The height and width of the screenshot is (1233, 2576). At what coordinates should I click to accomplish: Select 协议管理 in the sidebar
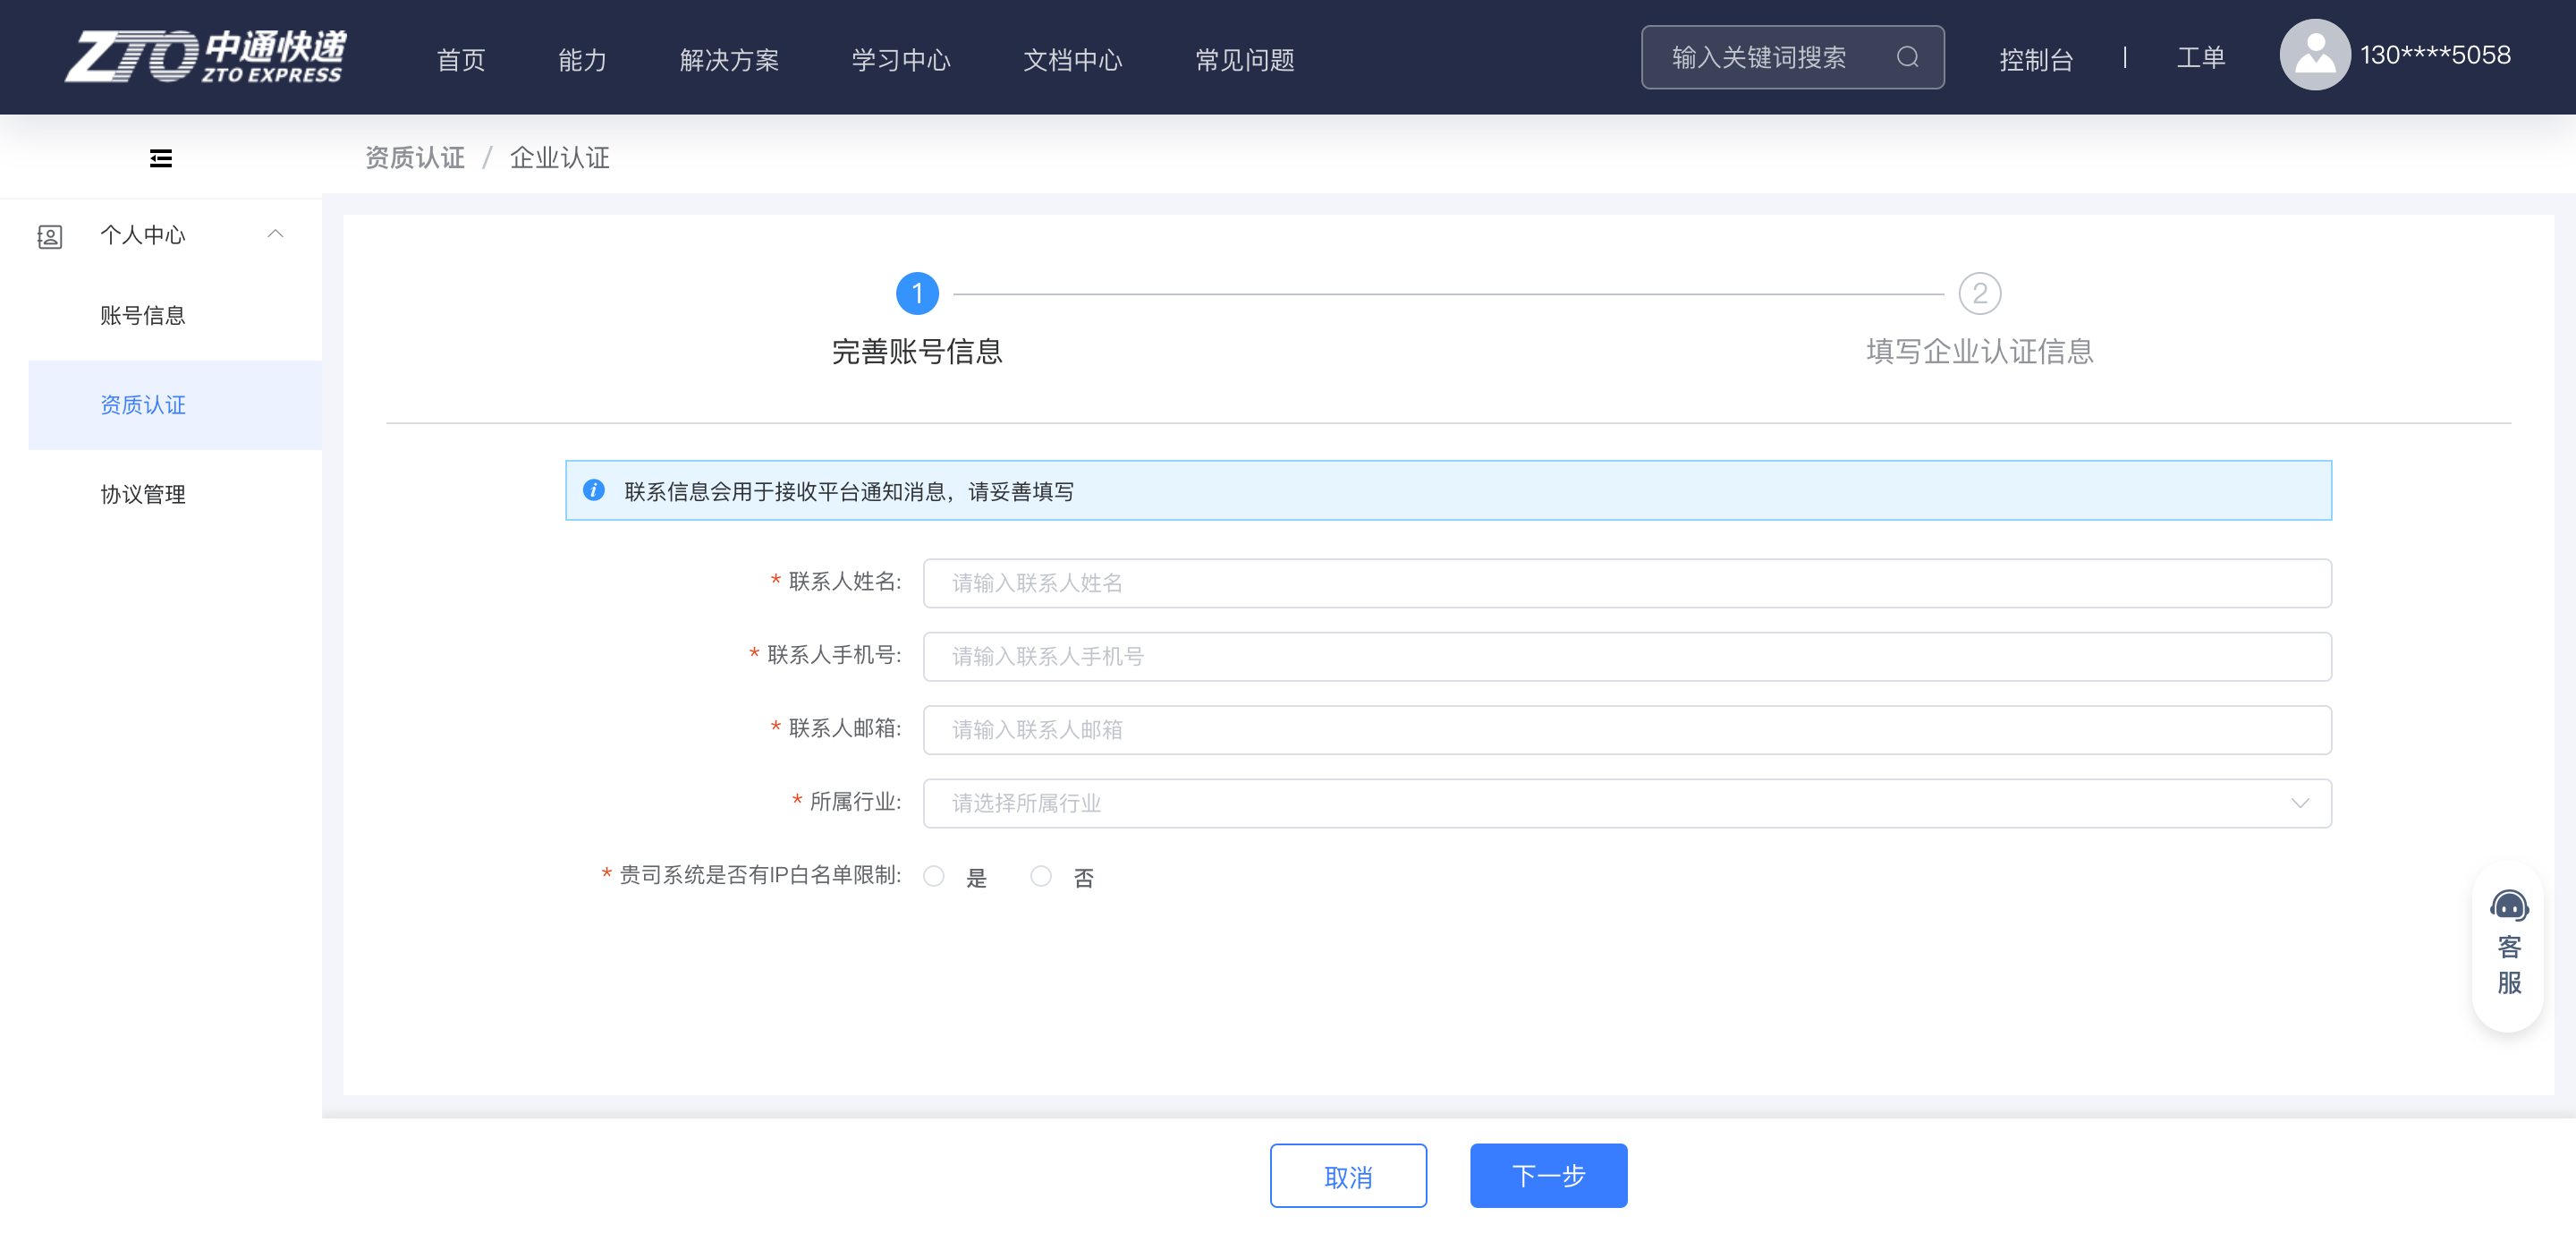(143, 494)
